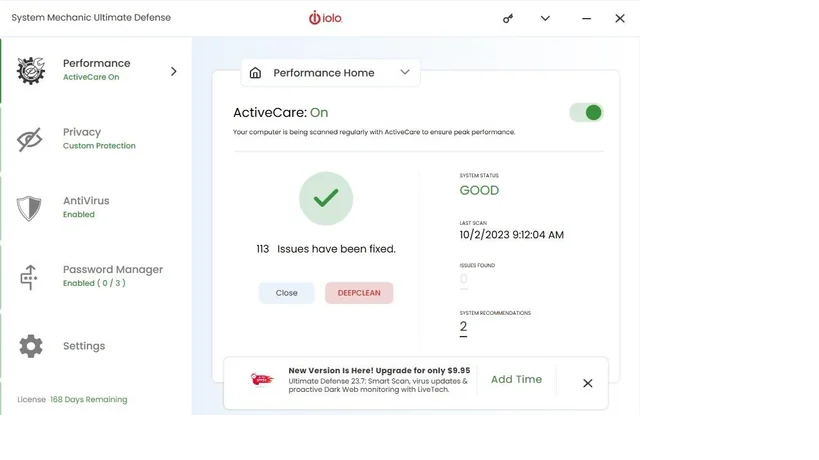Start a DEEPCLEAN scan
The image size is (819, 460).
tap(359, 293)
